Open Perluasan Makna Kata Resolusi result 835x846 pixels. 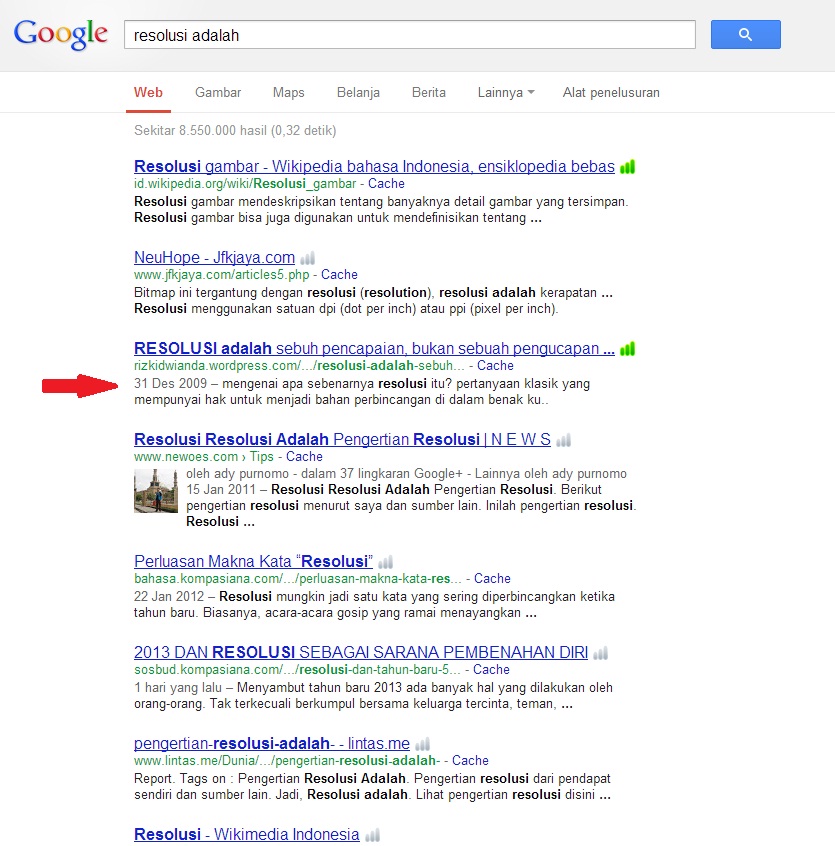point(254,562)
